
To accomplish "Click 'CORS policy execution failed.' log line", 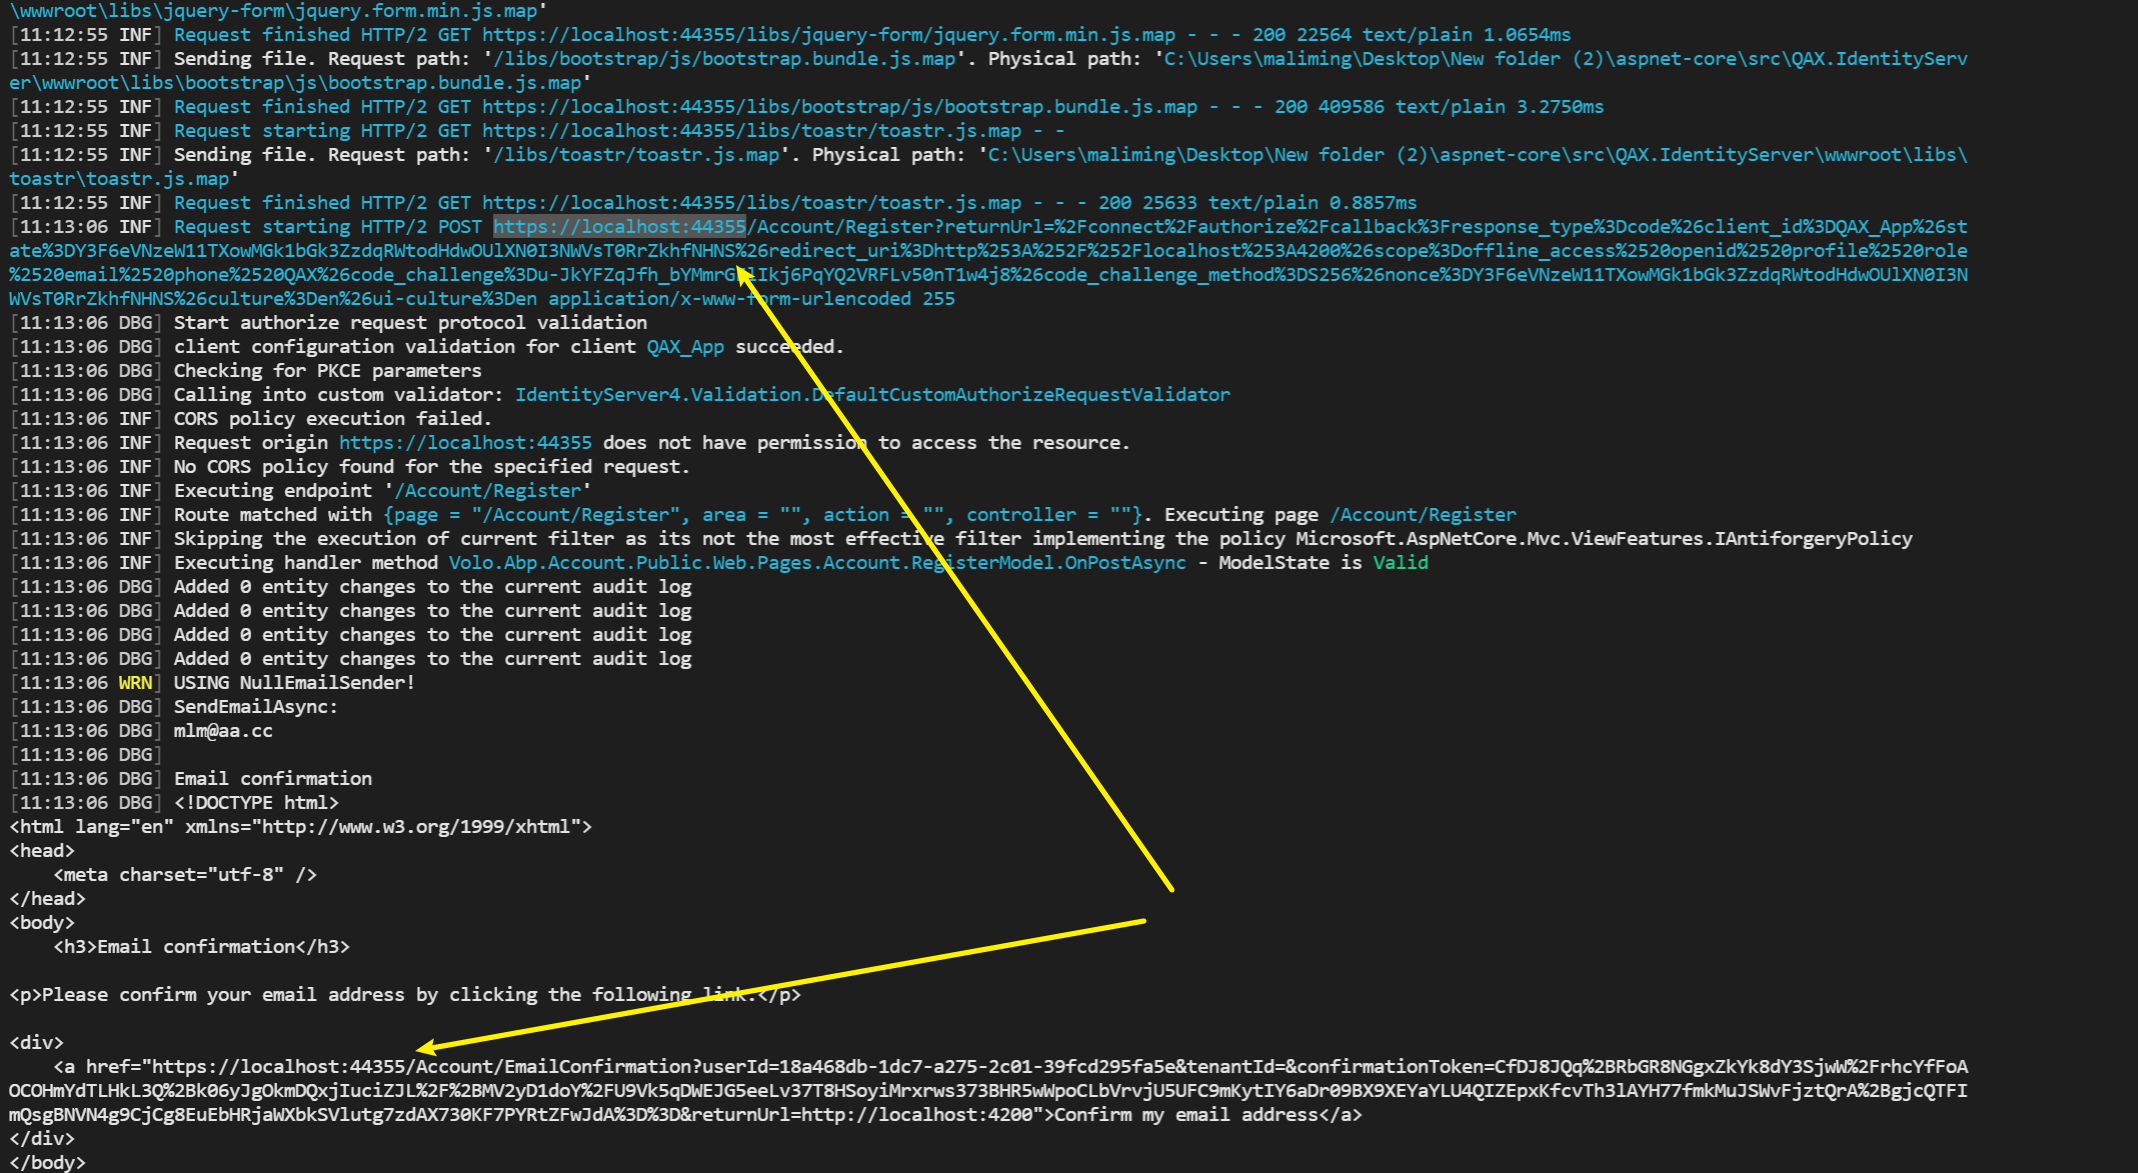I will point(332,419).
